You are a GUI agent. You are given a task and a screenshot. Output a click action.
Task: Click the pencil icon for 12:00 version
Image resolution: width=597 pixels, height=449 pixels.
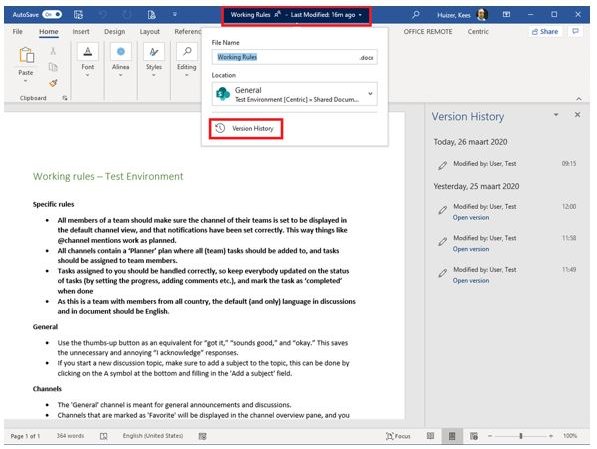pos(442,210)
